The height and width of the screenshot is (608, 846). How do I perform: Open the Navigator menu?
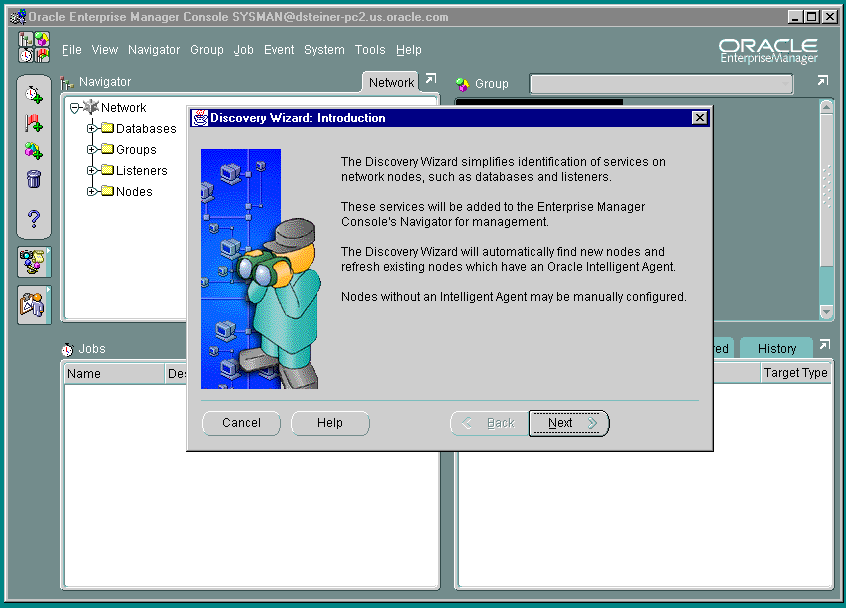tap(154, 50)
